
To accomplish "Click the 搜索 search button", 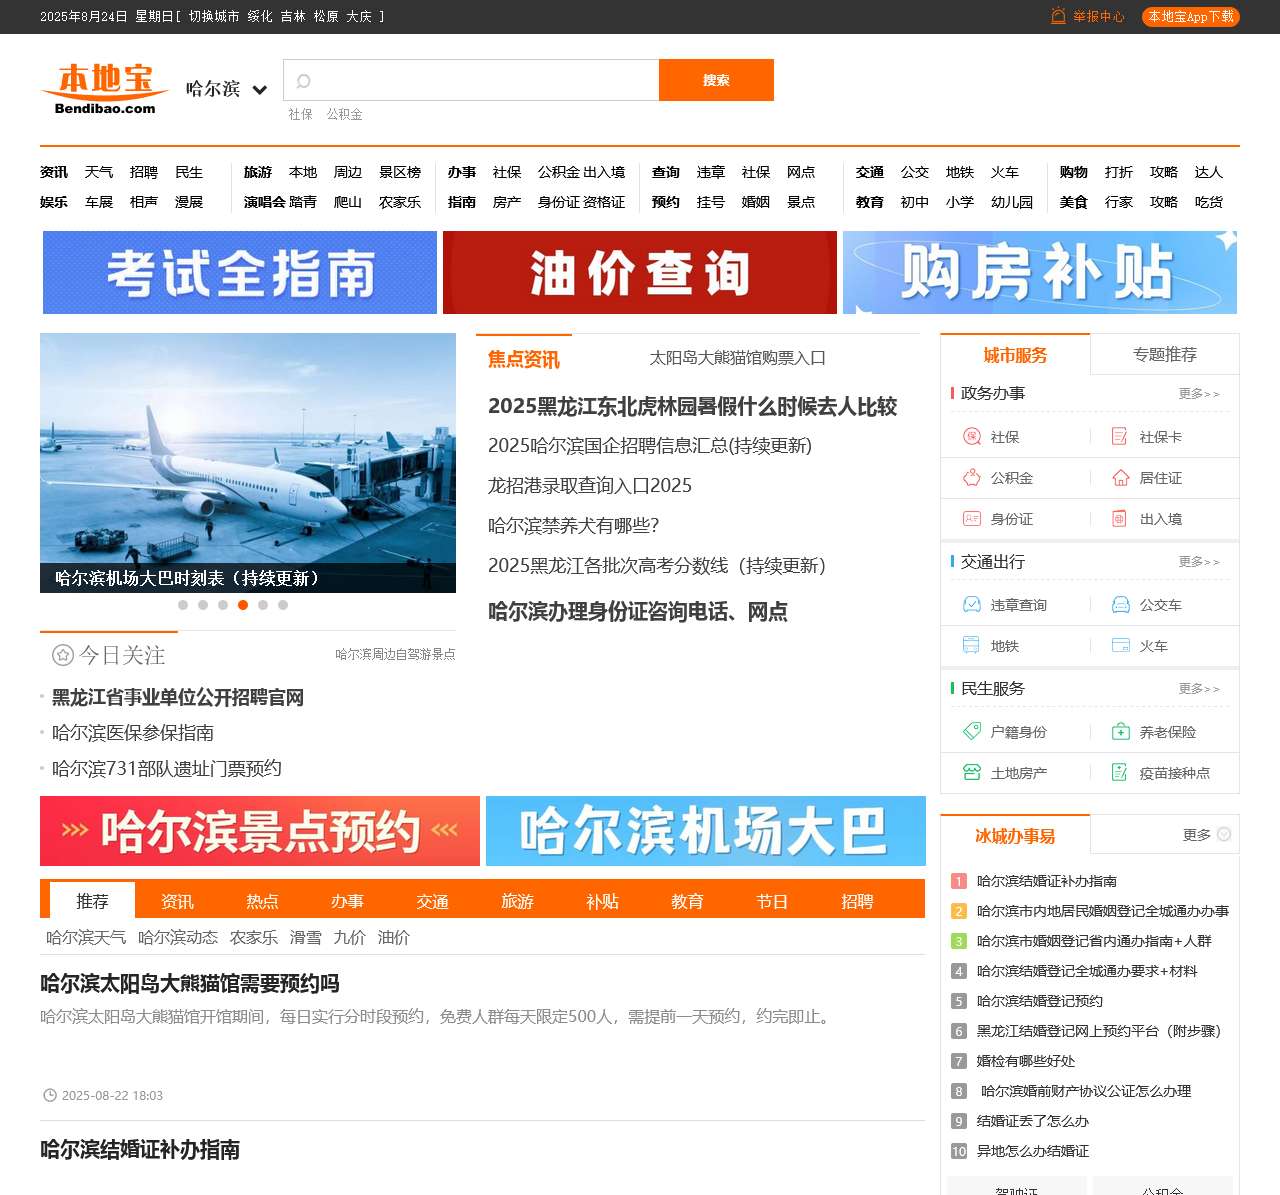I will coord(716,80).
